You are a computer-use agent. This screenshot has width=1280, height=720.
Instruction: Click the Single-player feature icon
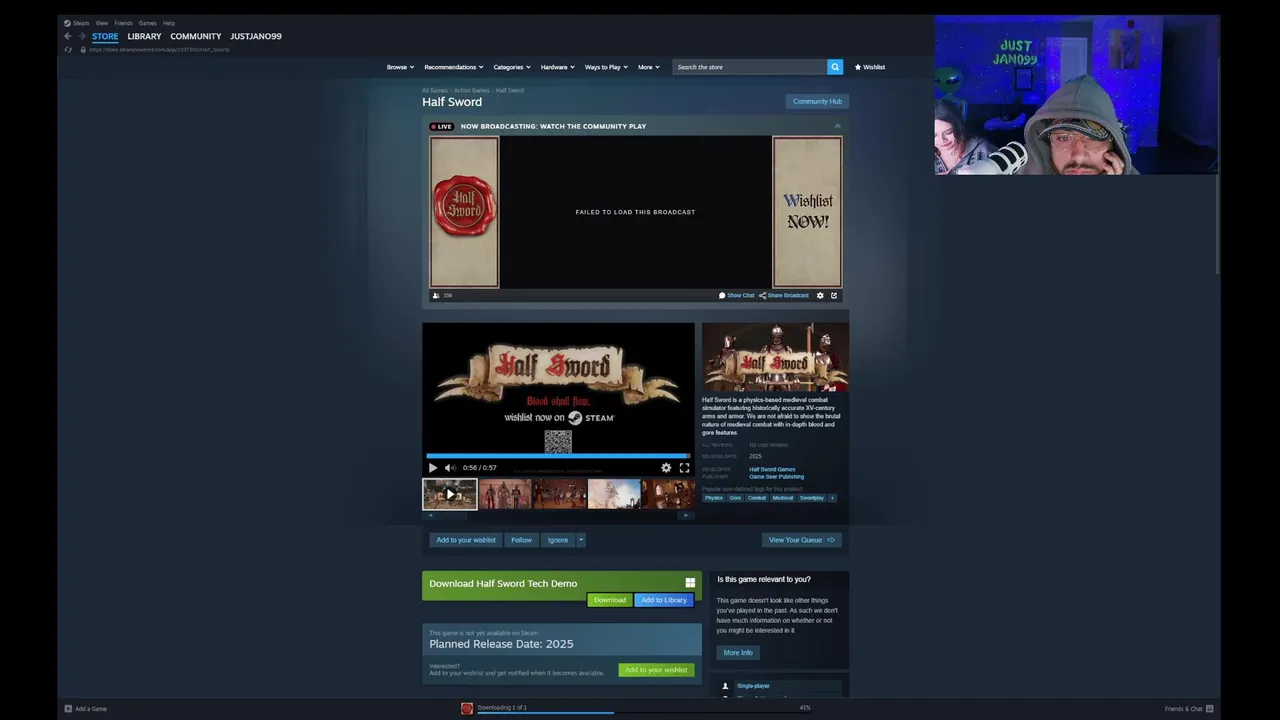coord(726,686)
